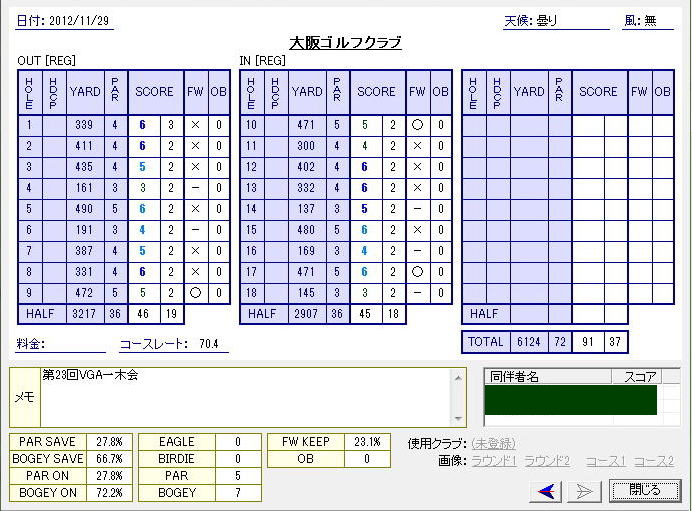The width and height of the screenshot is (692, 511).
Task: Click the OUT [REG] label
Action: tap(46, 60)
